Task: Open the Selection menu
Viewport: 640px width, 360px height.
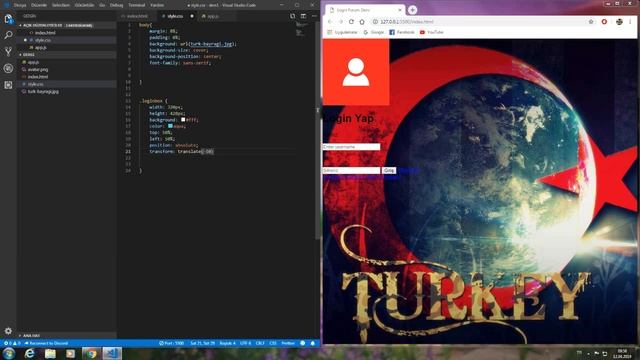Action: pyautogui.click(x=61, y=5)
